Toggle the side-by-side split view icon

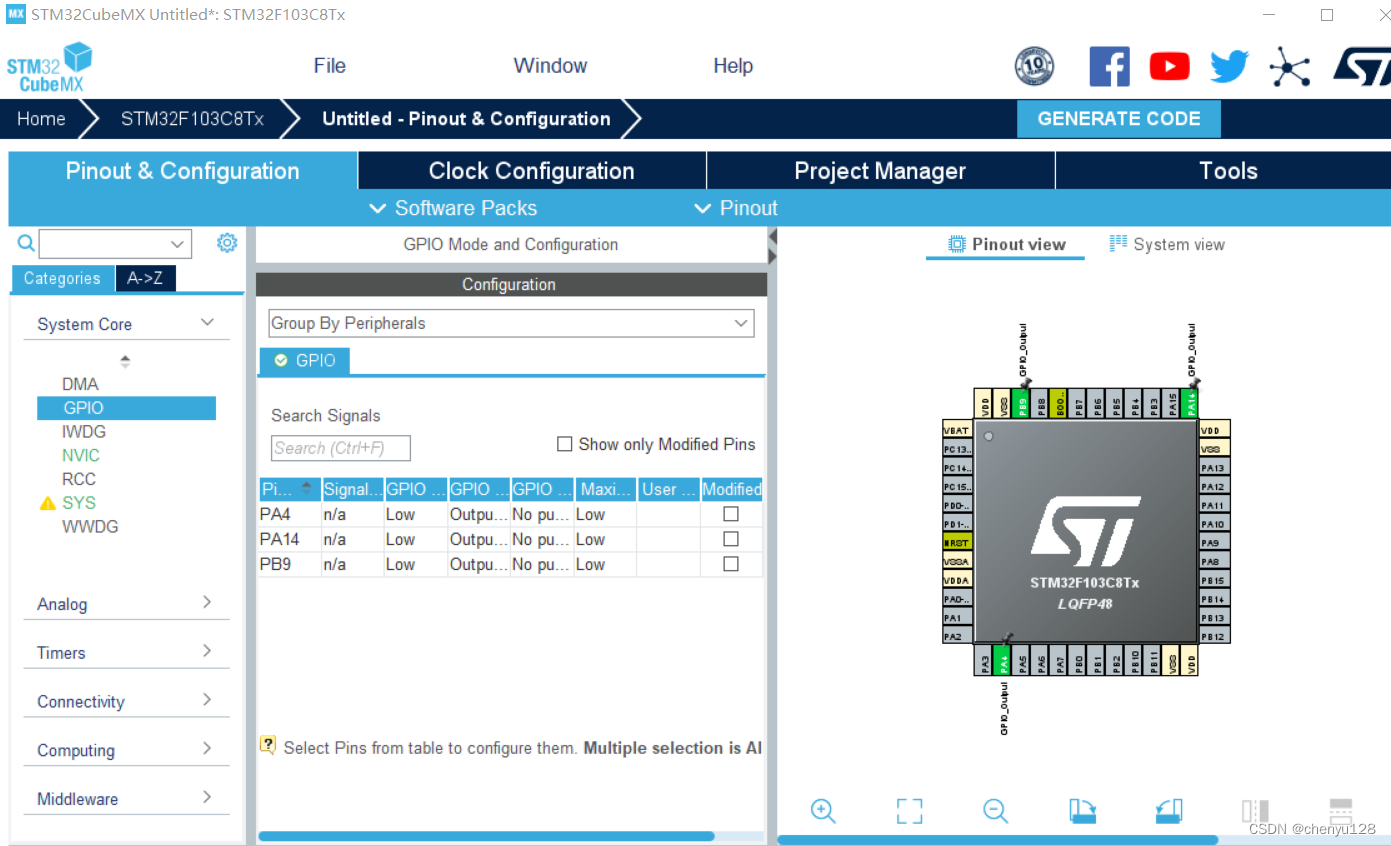pyautogui.click(x=1255, y=811)
